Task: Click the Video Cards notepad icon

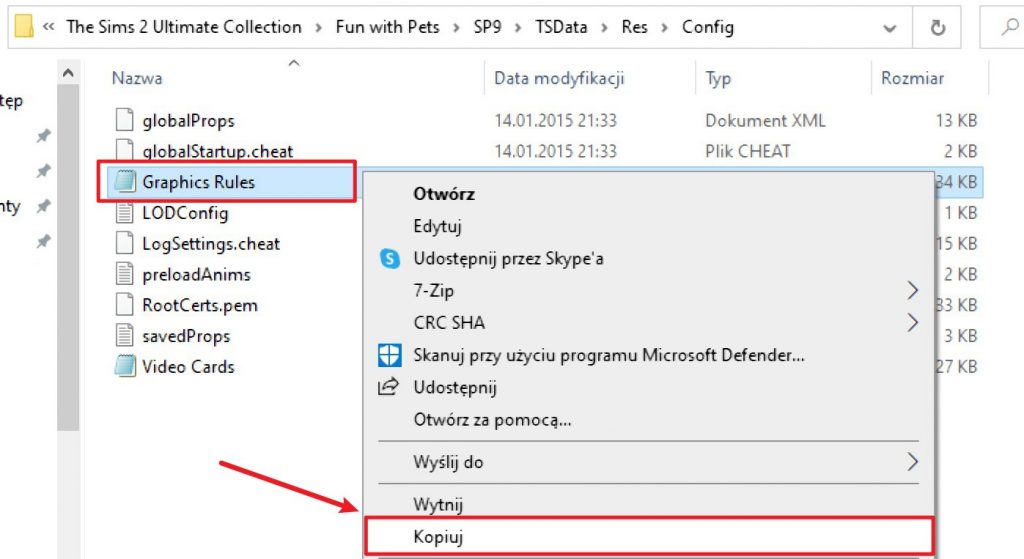Action: click(x=125, y=366)
